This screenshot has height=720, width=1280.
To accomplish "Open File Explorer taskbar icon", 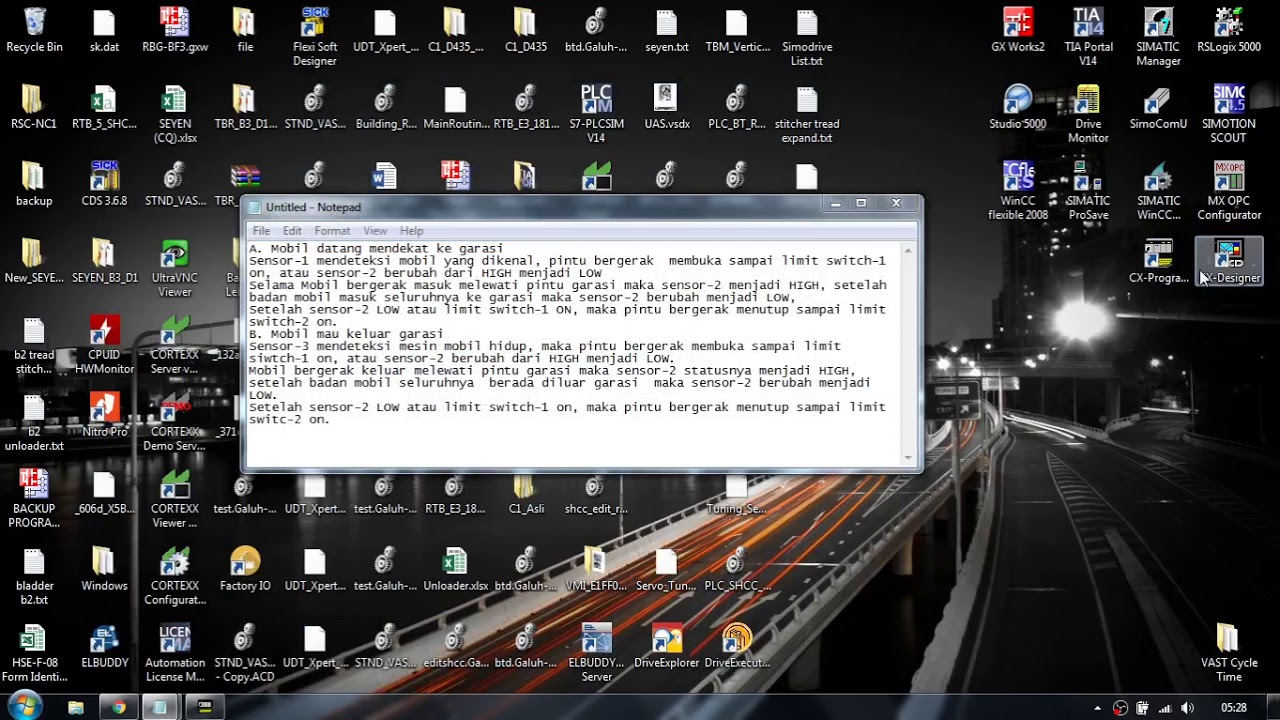I will coord(76,707).
